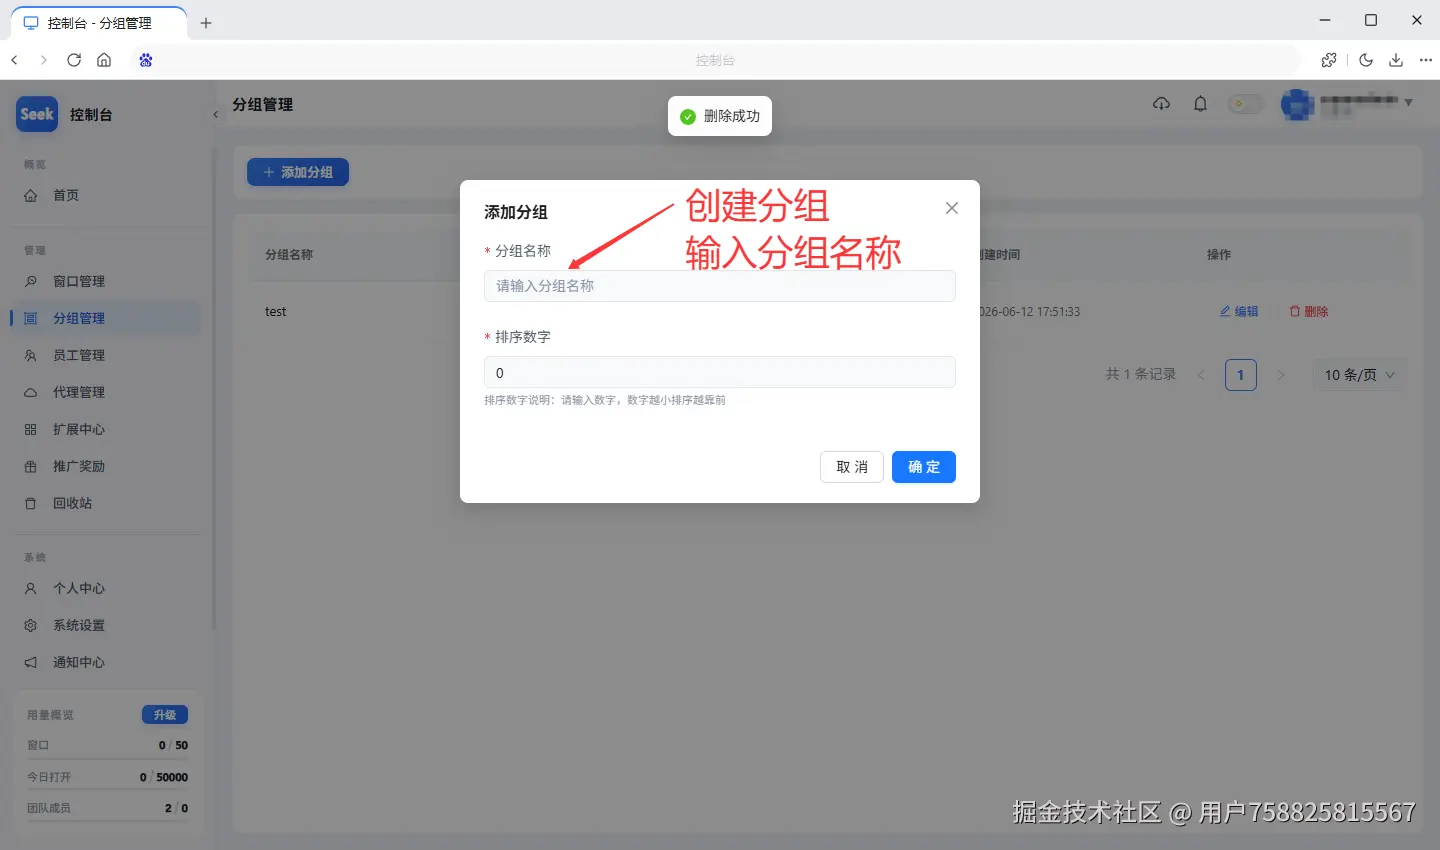
Task: Cancel with the 取消 button
Action: point(852,467)
